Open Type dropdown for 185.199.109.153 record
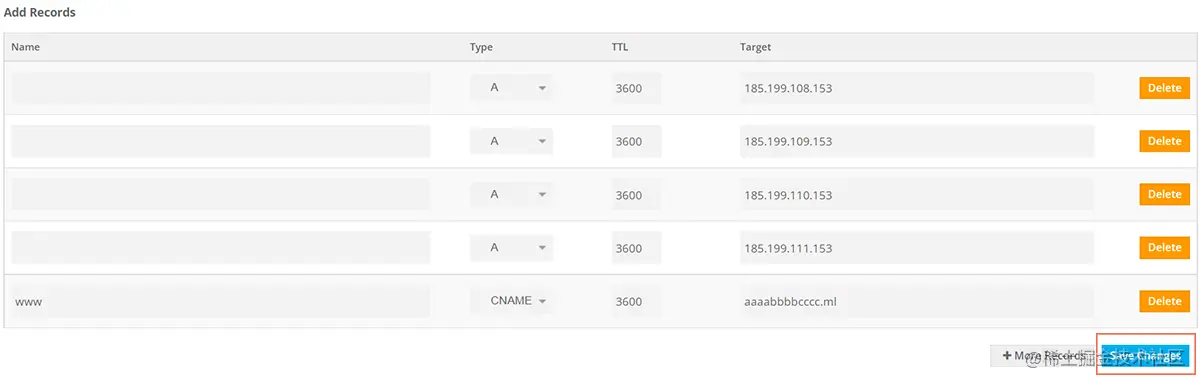1200x383 pixels. pos(511,141)
